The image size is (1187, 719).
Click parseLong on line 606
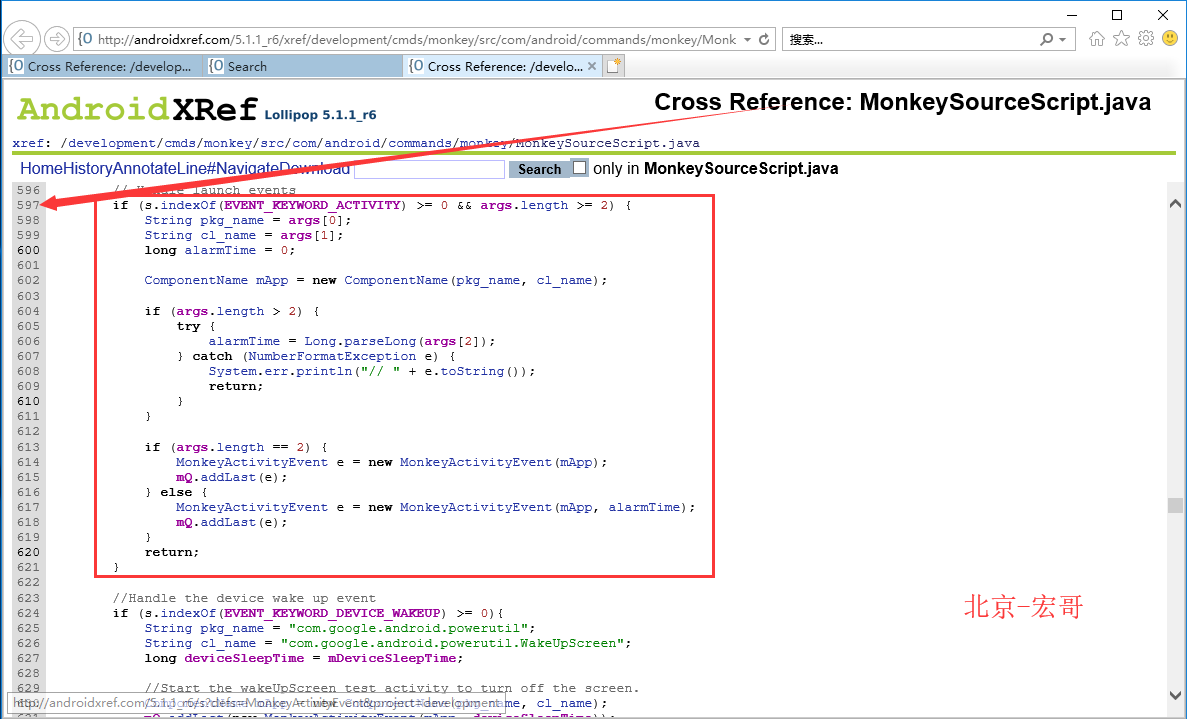coord(380,341)
